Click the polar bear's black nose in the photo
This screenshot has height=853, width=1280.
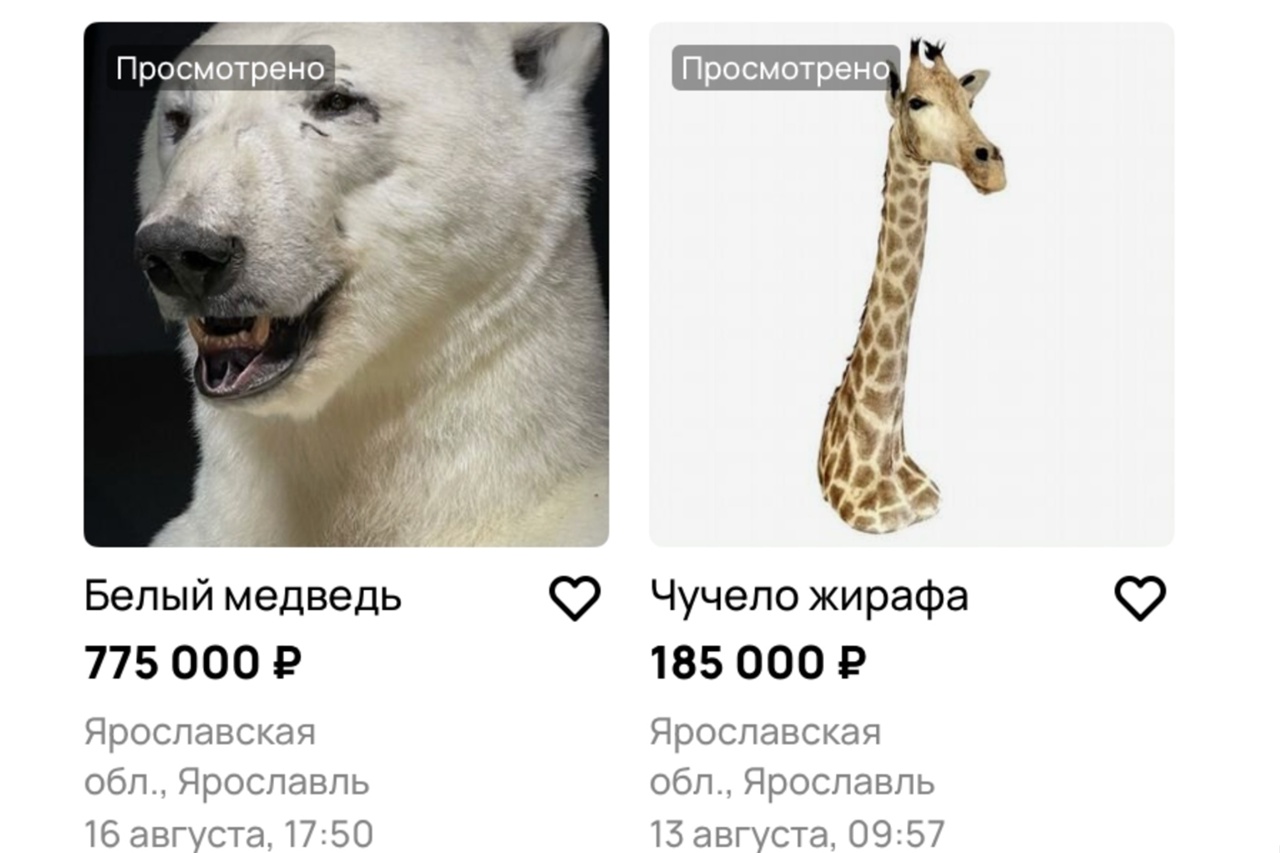[189, 257]
